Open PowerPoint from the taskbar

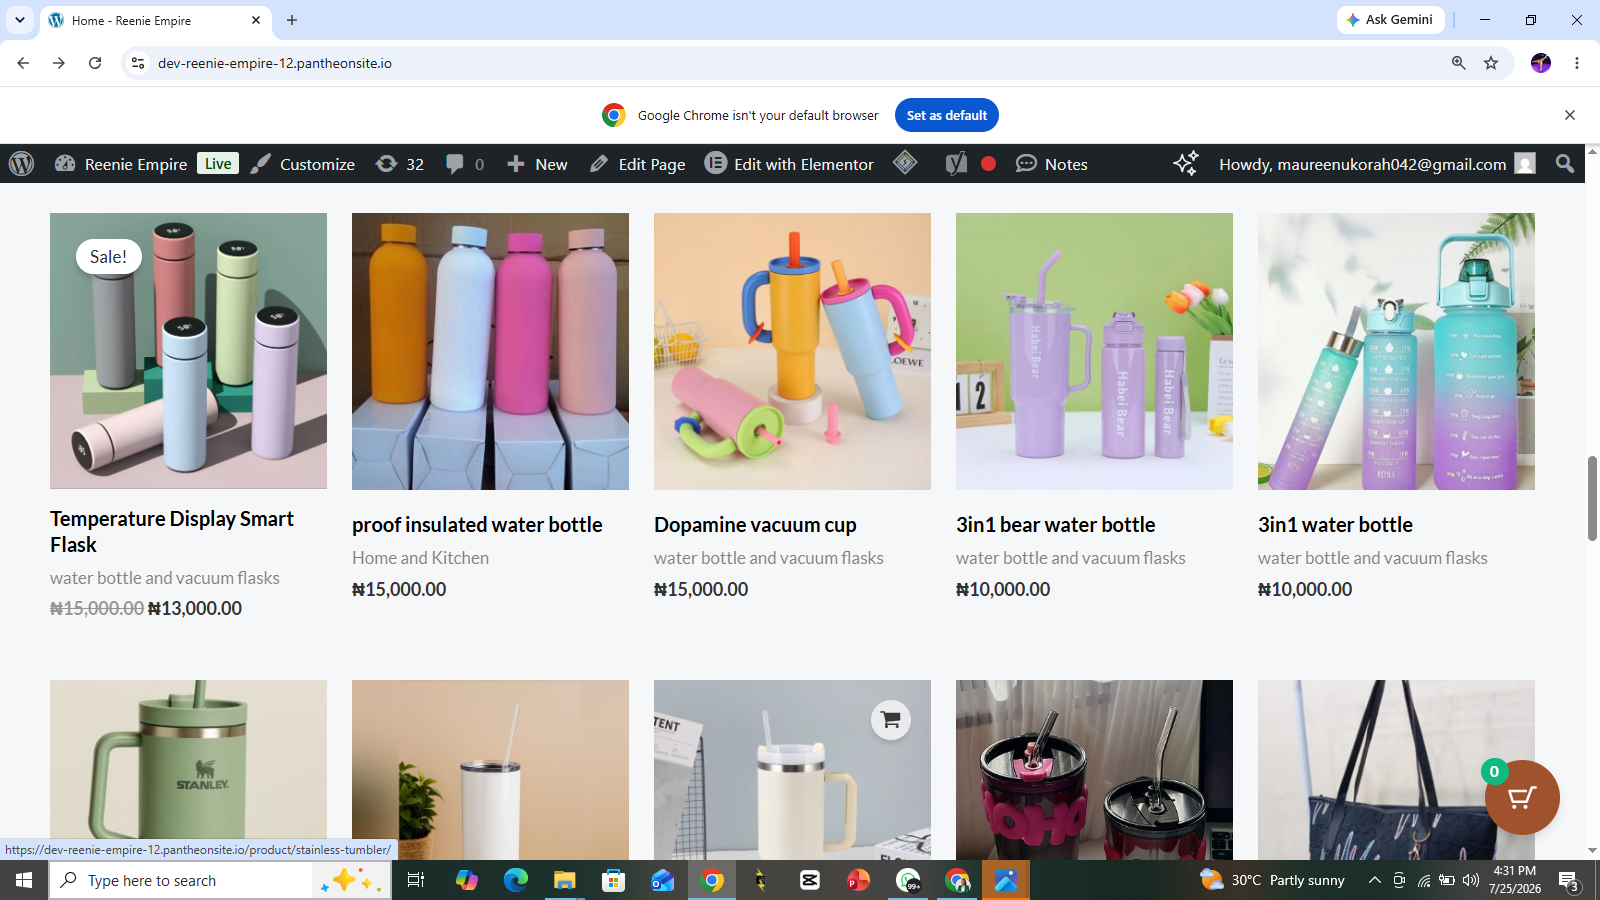[x=858, y=880]
